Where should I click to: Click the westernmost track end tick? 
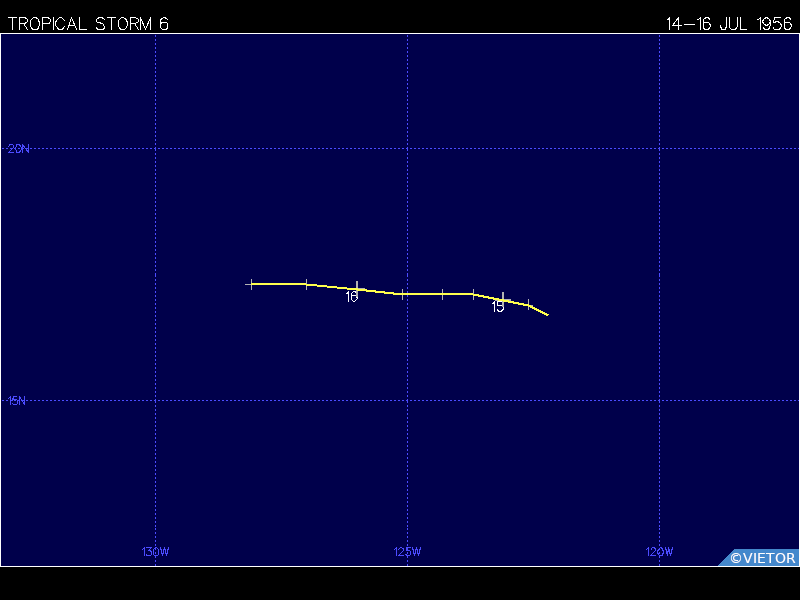coord(251,284)
